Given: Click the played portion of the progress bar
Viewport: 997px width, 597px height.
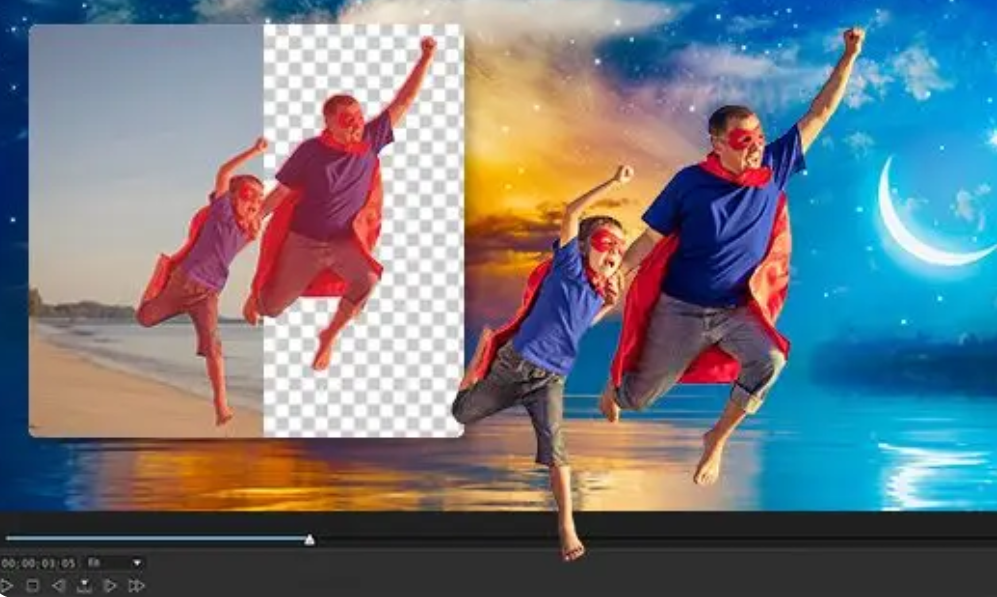Looking at the screenshot, I should pos(150,538).
